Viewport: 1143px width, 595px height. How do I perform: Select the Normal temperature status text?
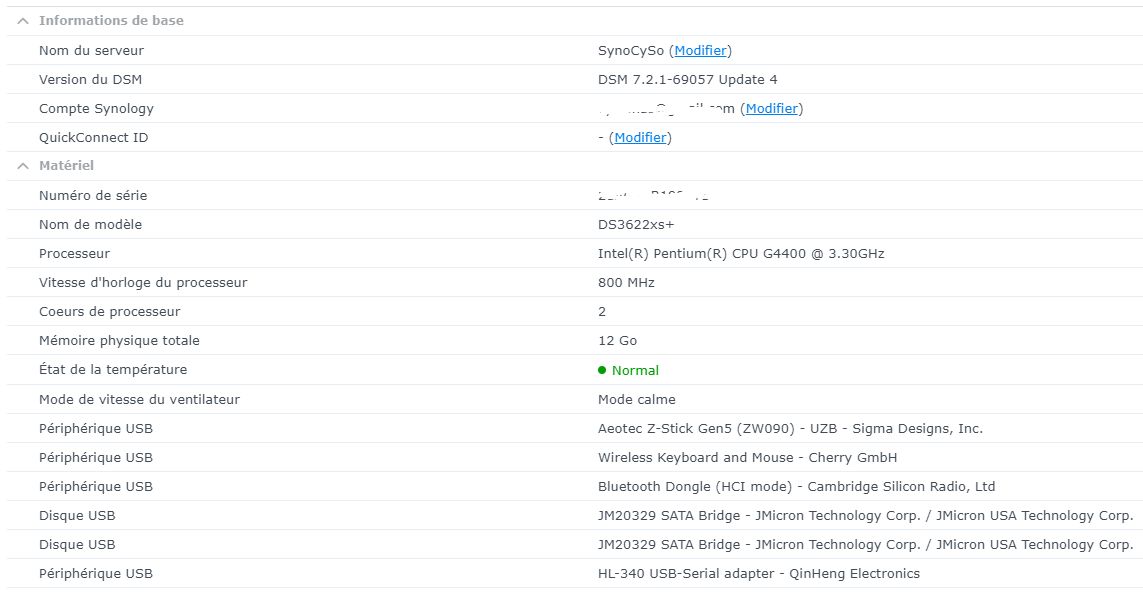[635, 371]
